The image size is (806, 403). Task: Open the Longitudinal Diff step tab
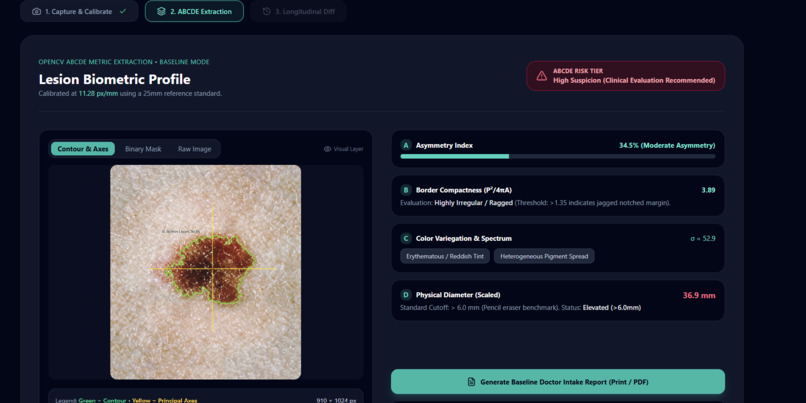pos(298,11)
